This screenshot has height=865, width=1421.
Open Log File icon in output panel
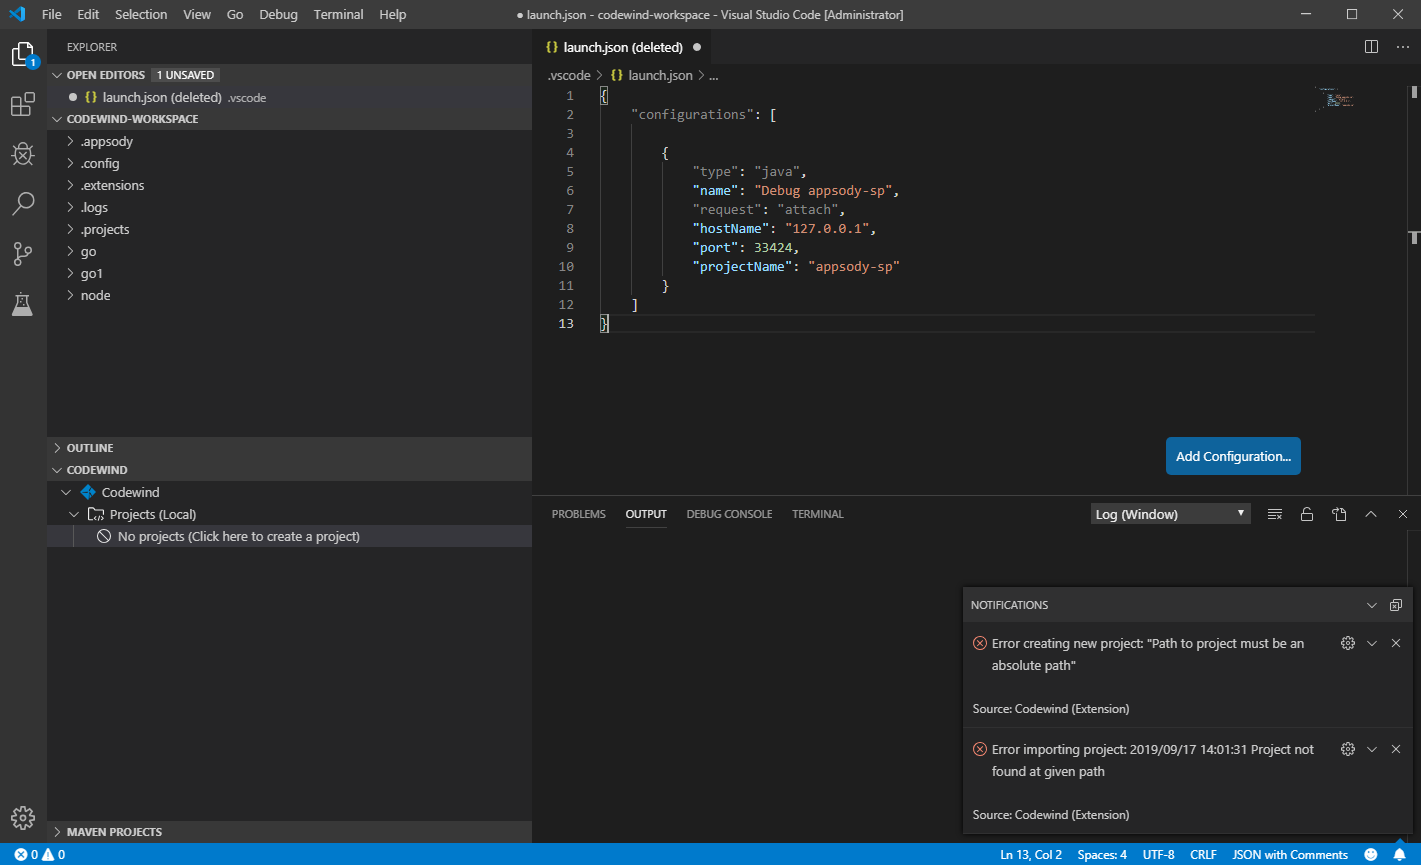pos(1339,513)
